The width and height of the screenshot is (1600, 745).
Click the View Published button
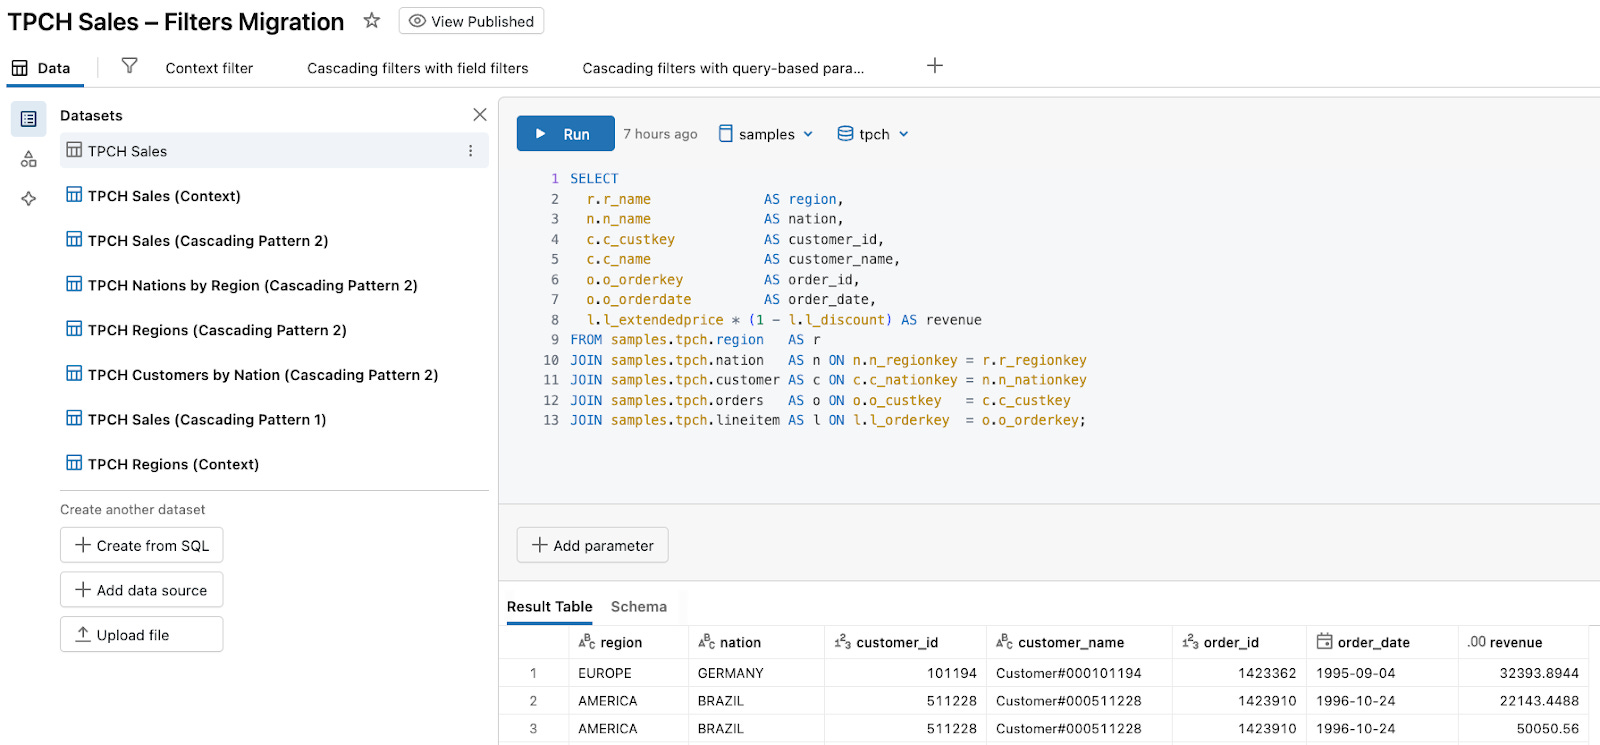(471, 21)
